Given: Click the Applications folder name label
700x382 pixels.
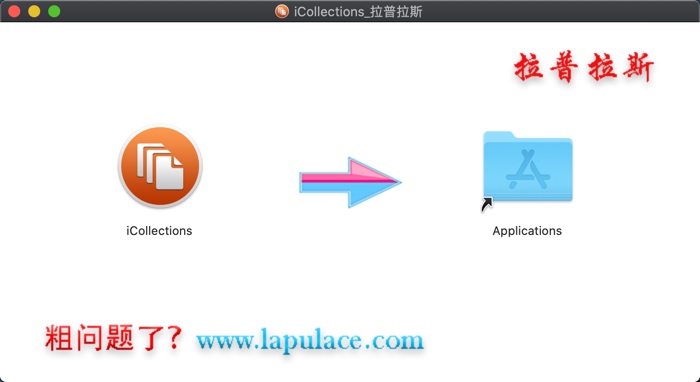Looking at the screenshot, I should tap(527, 231).
